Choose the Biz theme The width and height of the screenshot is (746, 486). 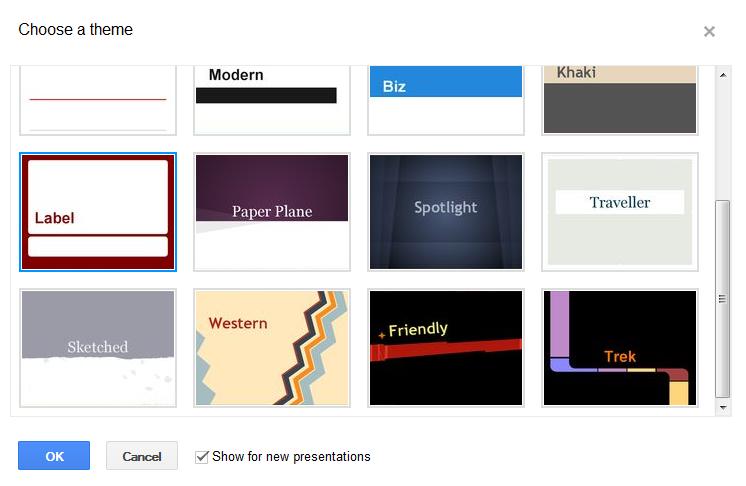coord(446,98)
